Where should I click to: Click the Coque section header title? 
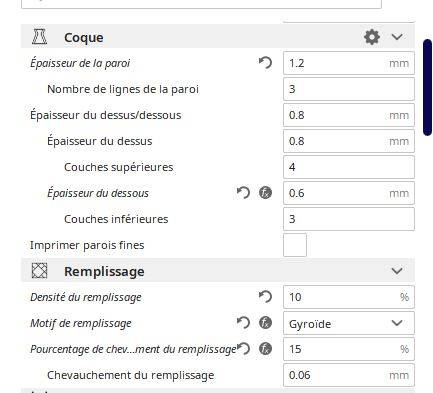pos(84,37)
